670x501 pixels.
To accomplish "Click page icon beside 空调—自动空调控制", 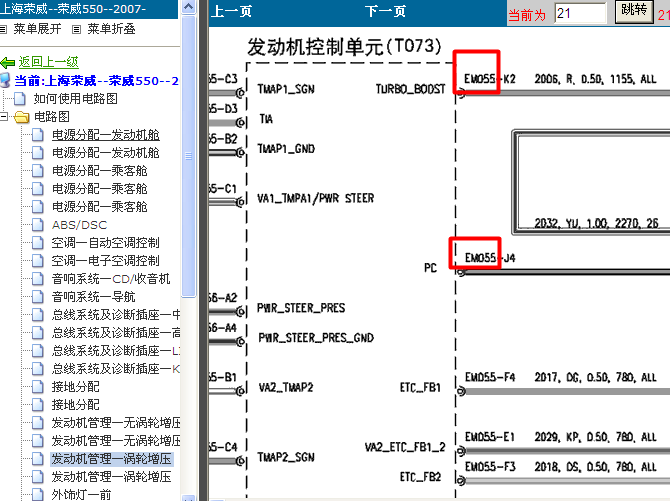I will [x=38, y=243].
